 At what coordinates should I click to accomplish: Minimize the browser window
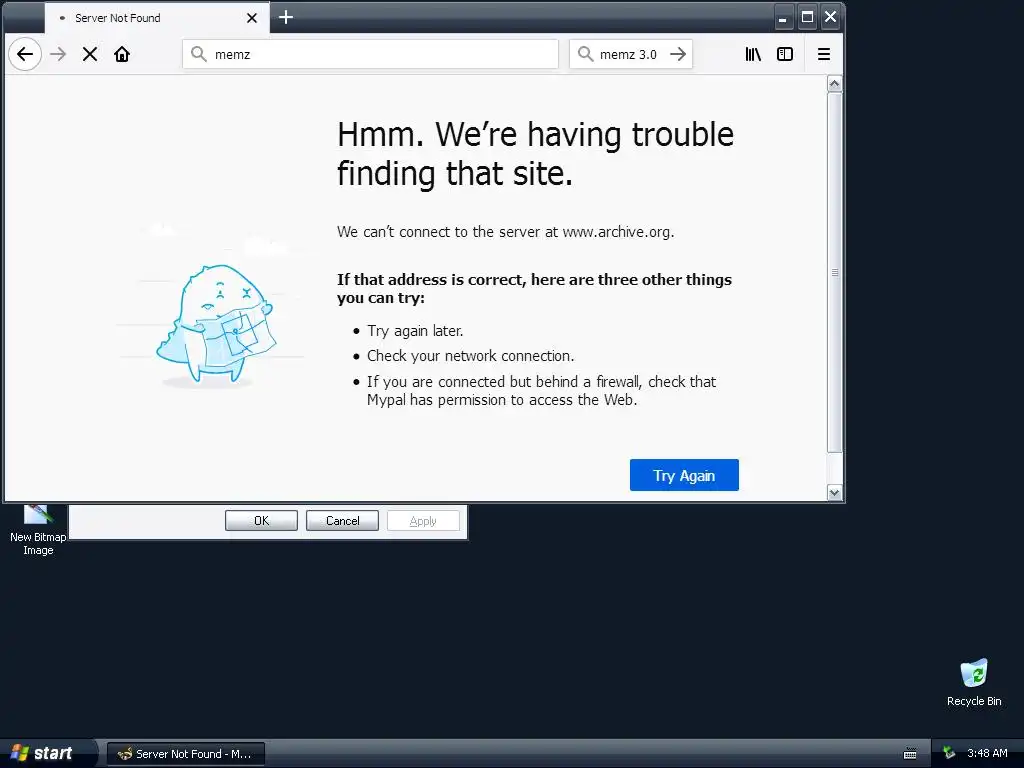click(x=784, y=18)
